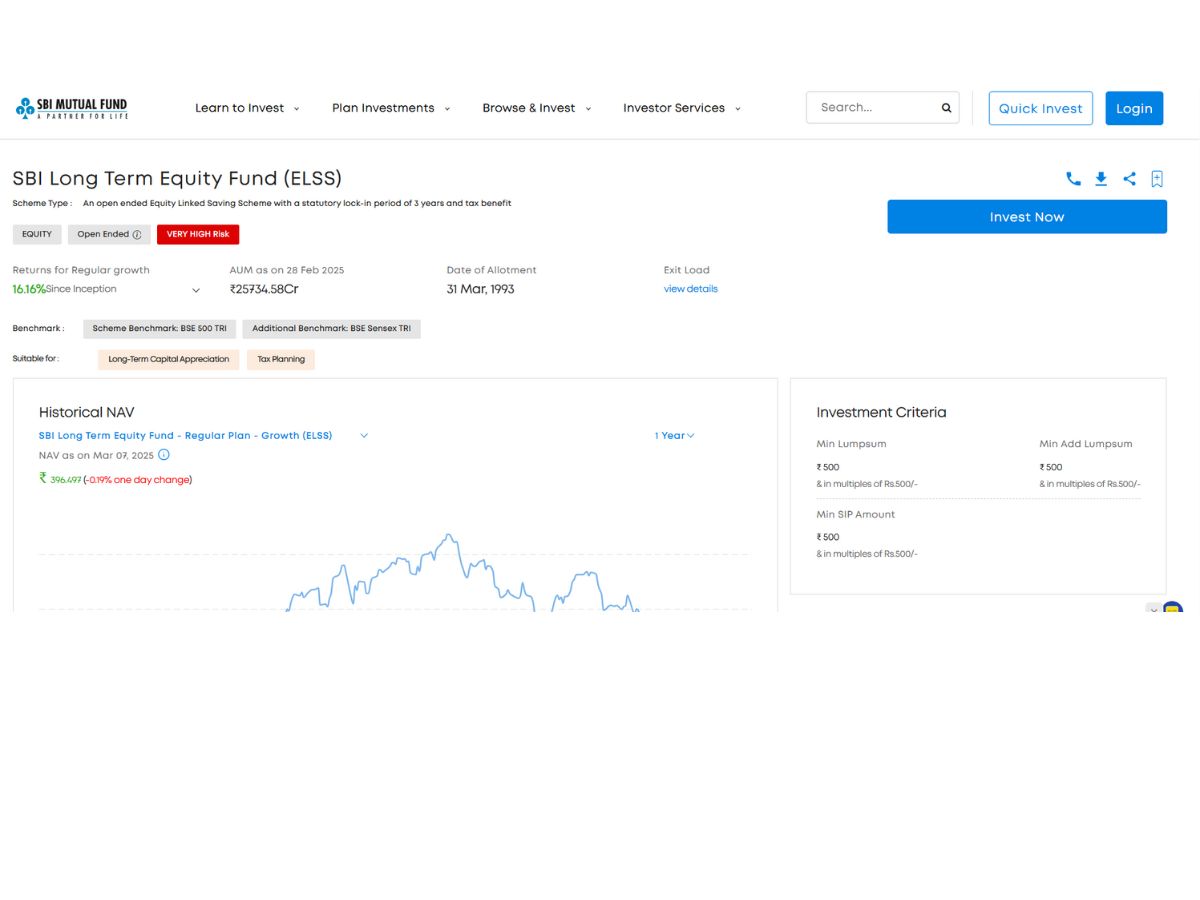
Task: Click the download scheme documents icon
Action: click(1101, 179)
